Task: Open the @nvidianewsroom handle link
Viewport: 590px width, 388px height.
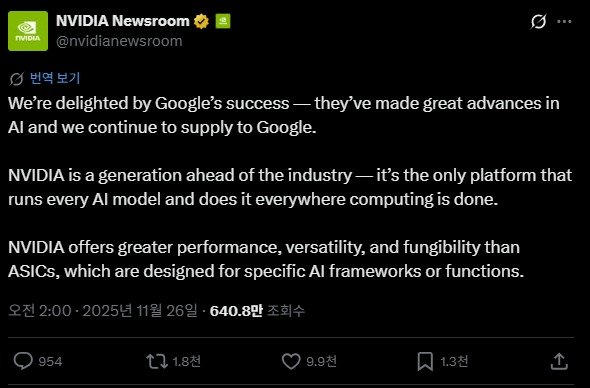Action: (119, 41)
